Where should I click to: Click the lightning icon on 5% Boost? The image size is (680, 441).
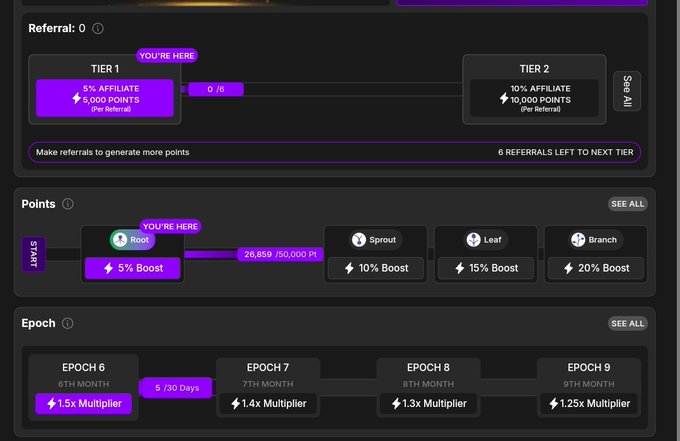108,268
